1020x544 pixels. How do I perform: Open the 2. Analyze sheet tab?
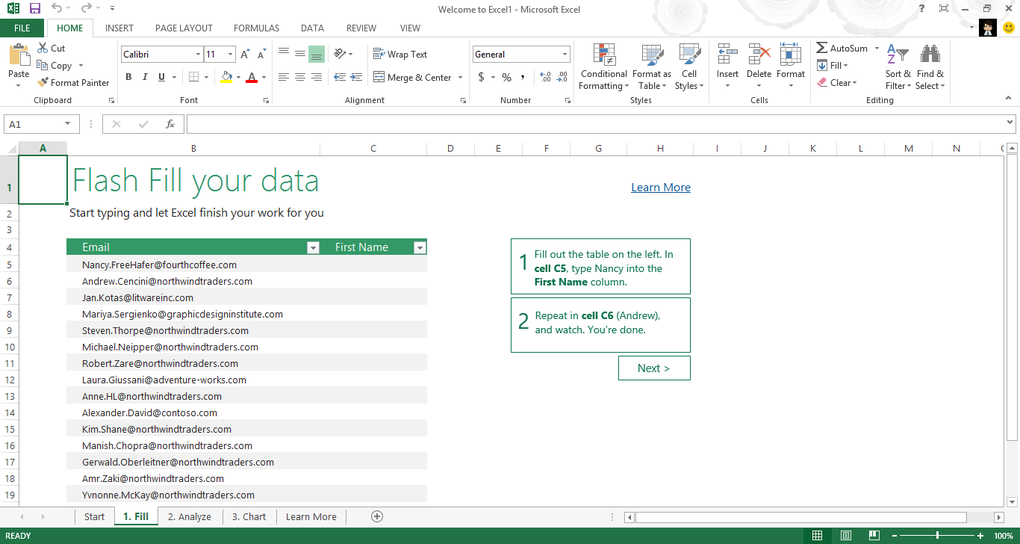point(189,517)
